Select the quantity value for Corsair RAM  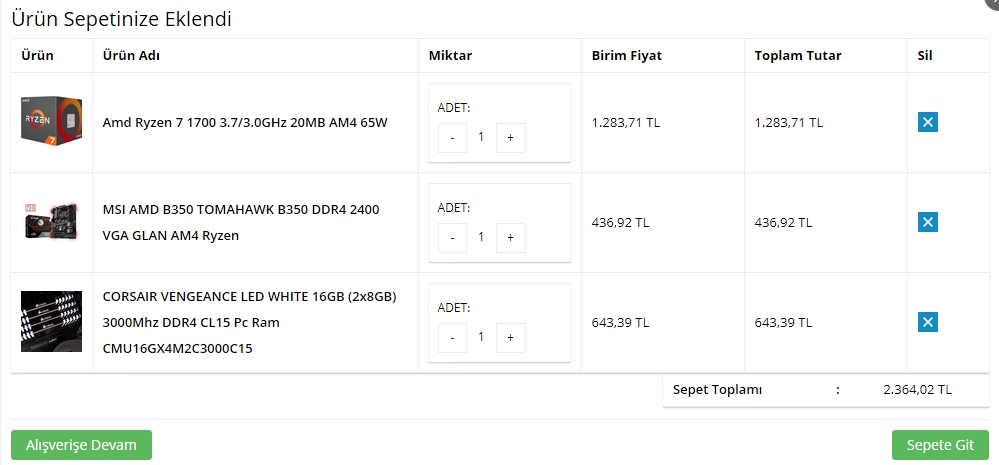[481, 336]
